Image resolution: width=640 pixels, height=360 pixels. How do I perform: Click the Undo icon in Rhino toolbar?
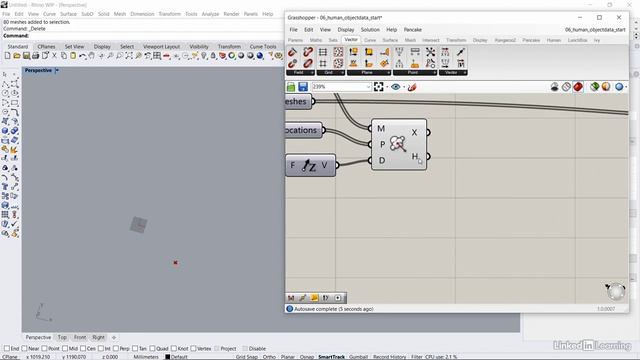point(82,56)
